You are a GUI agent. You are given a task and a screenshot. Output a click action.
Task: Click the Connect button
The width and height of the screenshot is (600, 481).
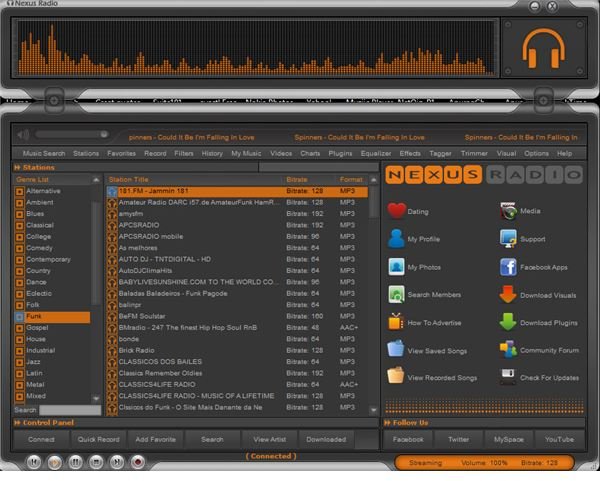pyautogui.click(x=41, y=439)
